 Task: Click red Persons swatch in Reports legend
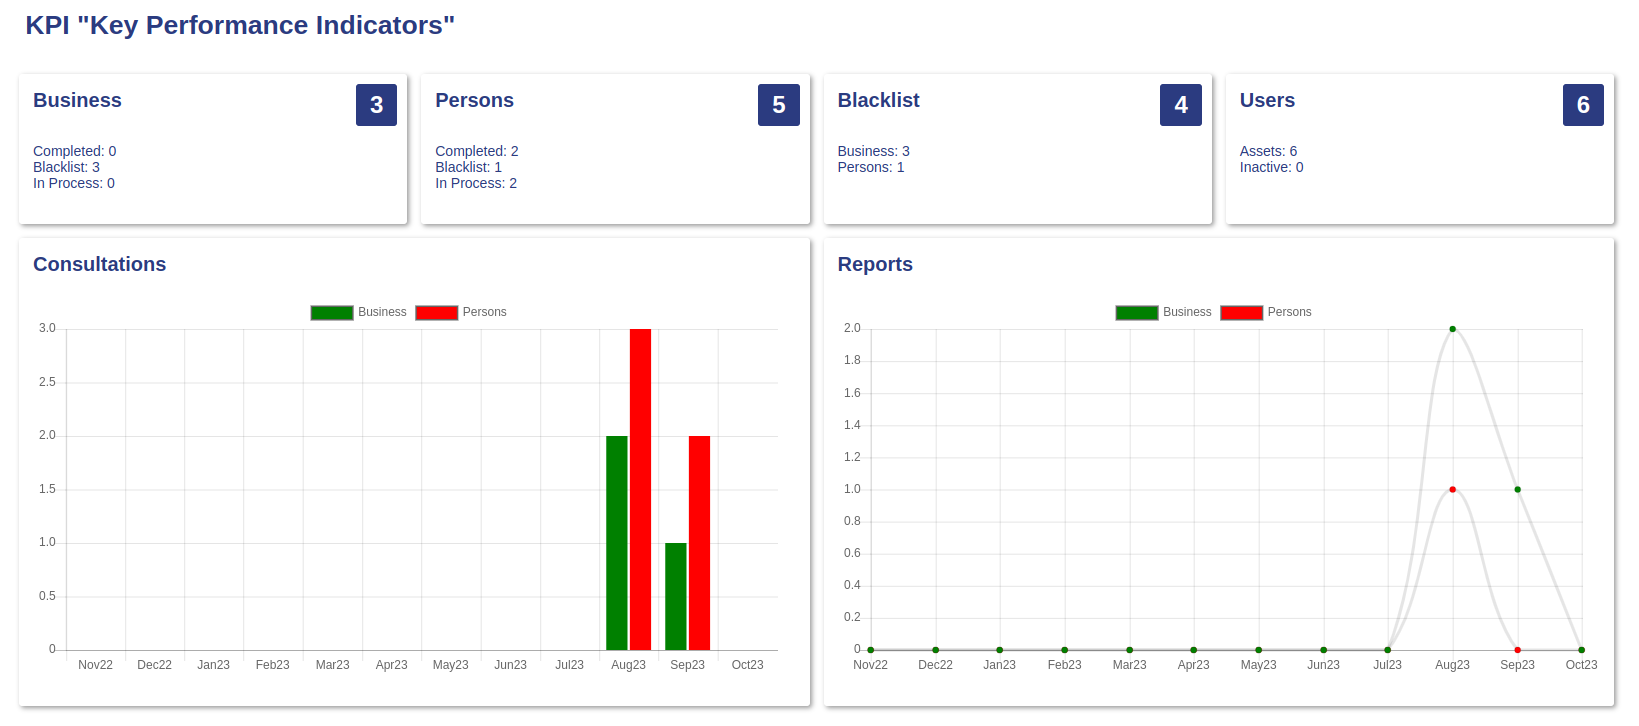pyautogui.click(x=1242, y=313)
